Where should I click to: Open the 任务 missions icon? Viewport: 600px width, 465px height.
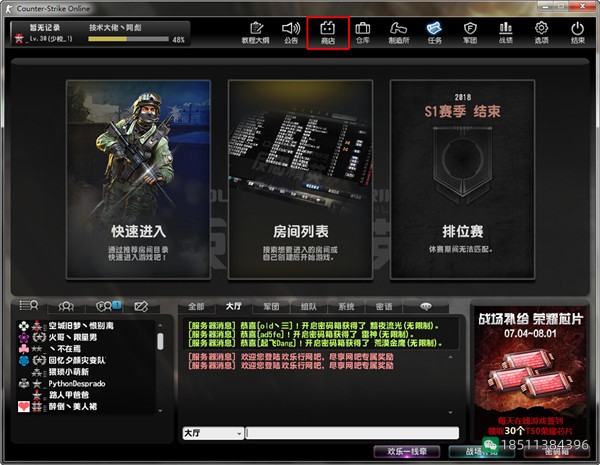(434, 33)
